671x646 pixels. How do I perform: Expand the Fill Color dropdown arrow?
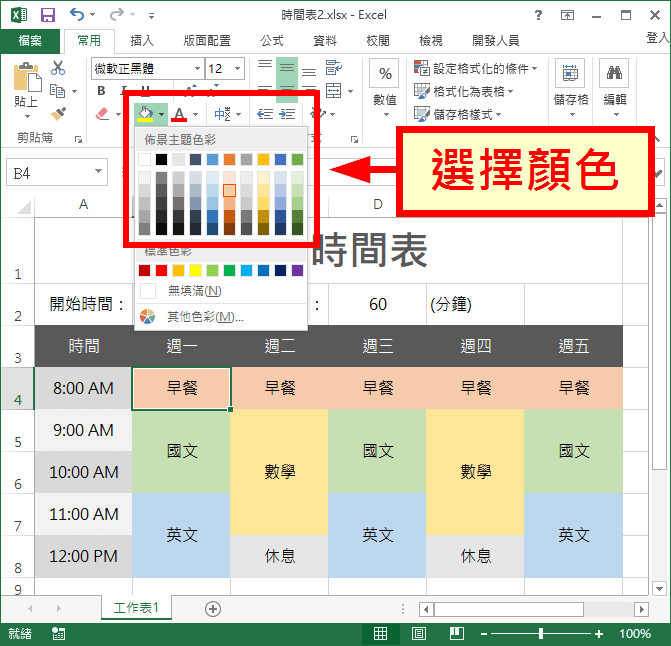click(x=161, y=114)
